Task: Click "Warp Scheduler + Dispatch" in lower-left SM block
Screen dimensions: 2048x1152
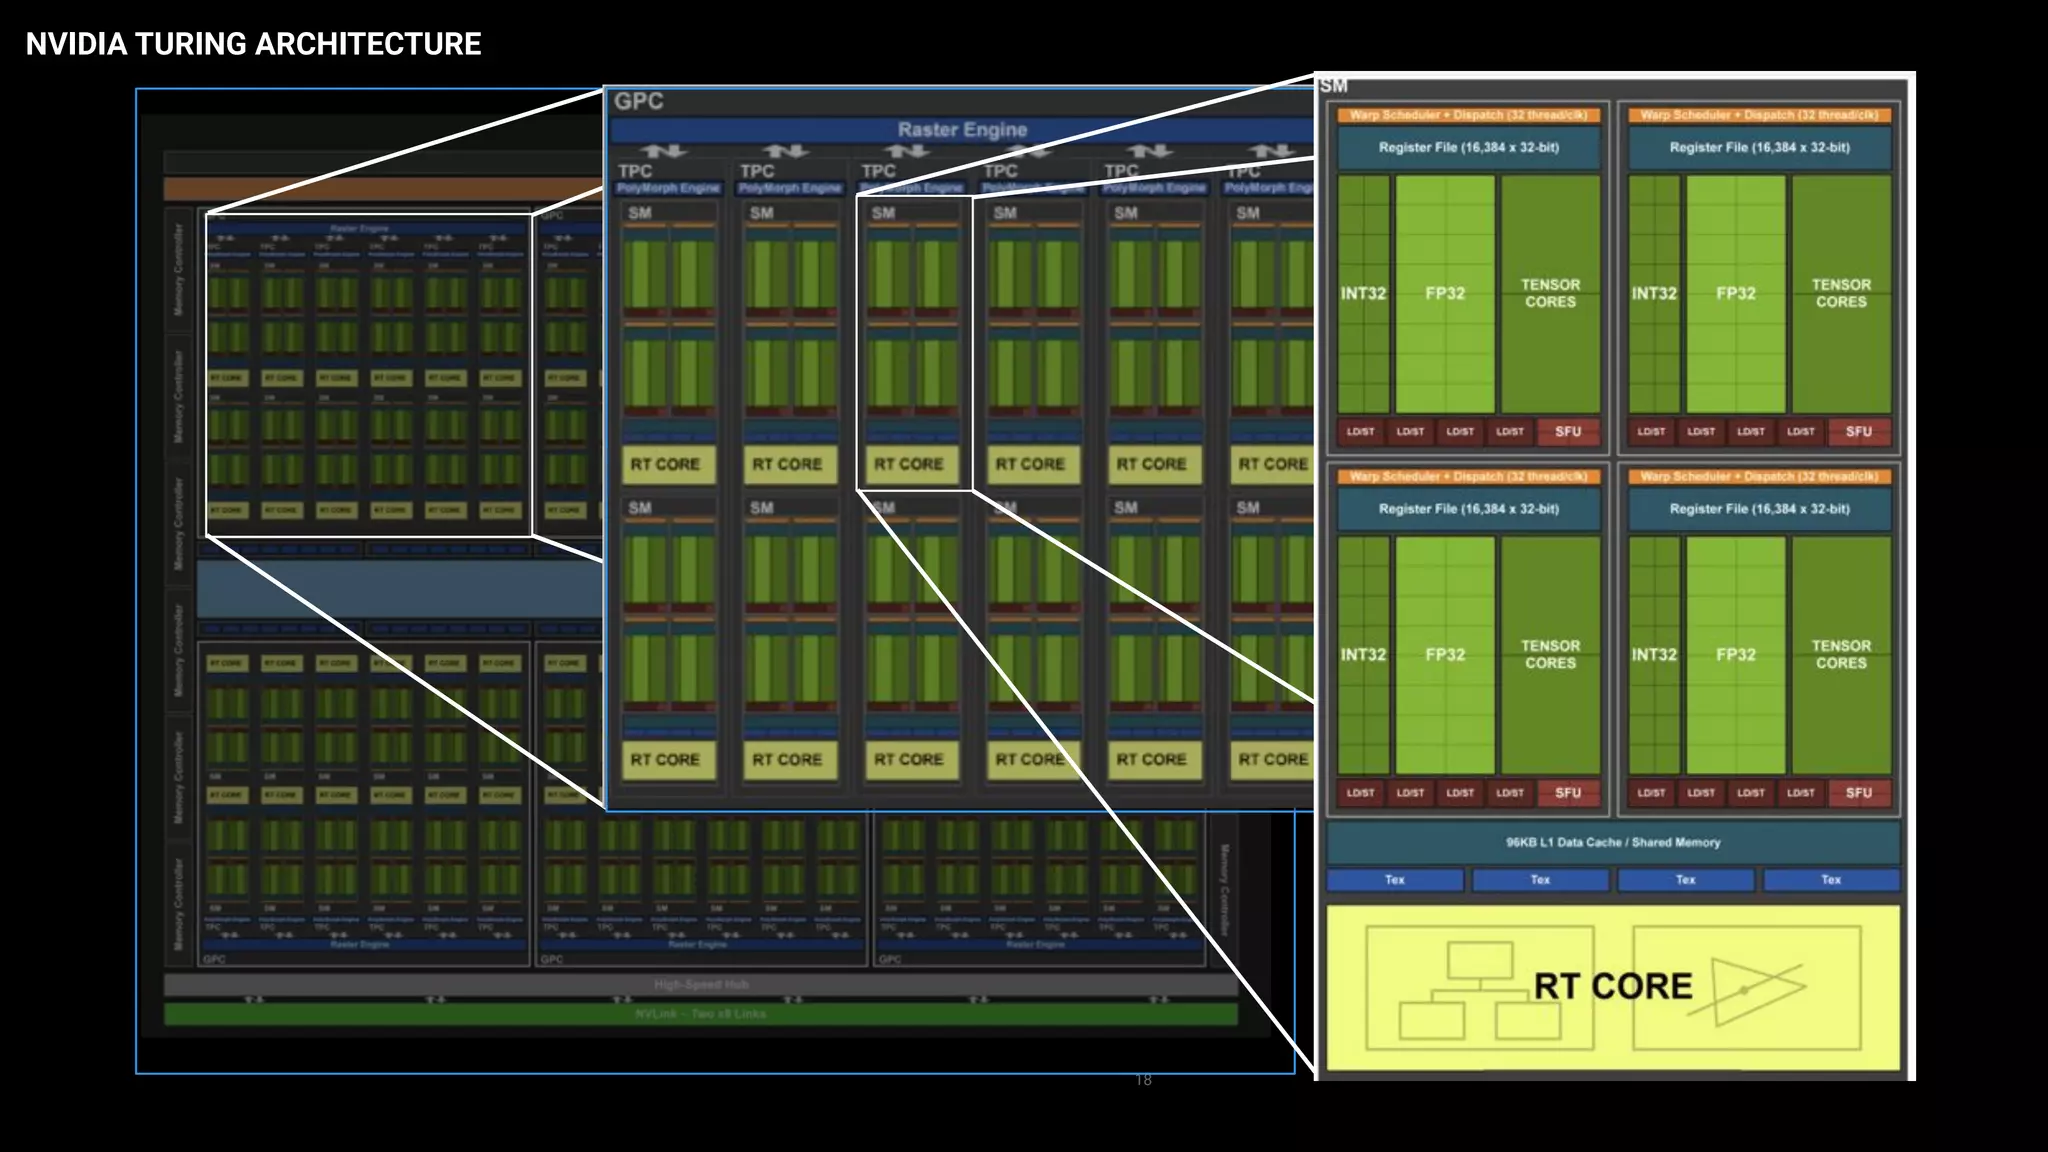Action: pyautogui.click(x=1469, y=476)
